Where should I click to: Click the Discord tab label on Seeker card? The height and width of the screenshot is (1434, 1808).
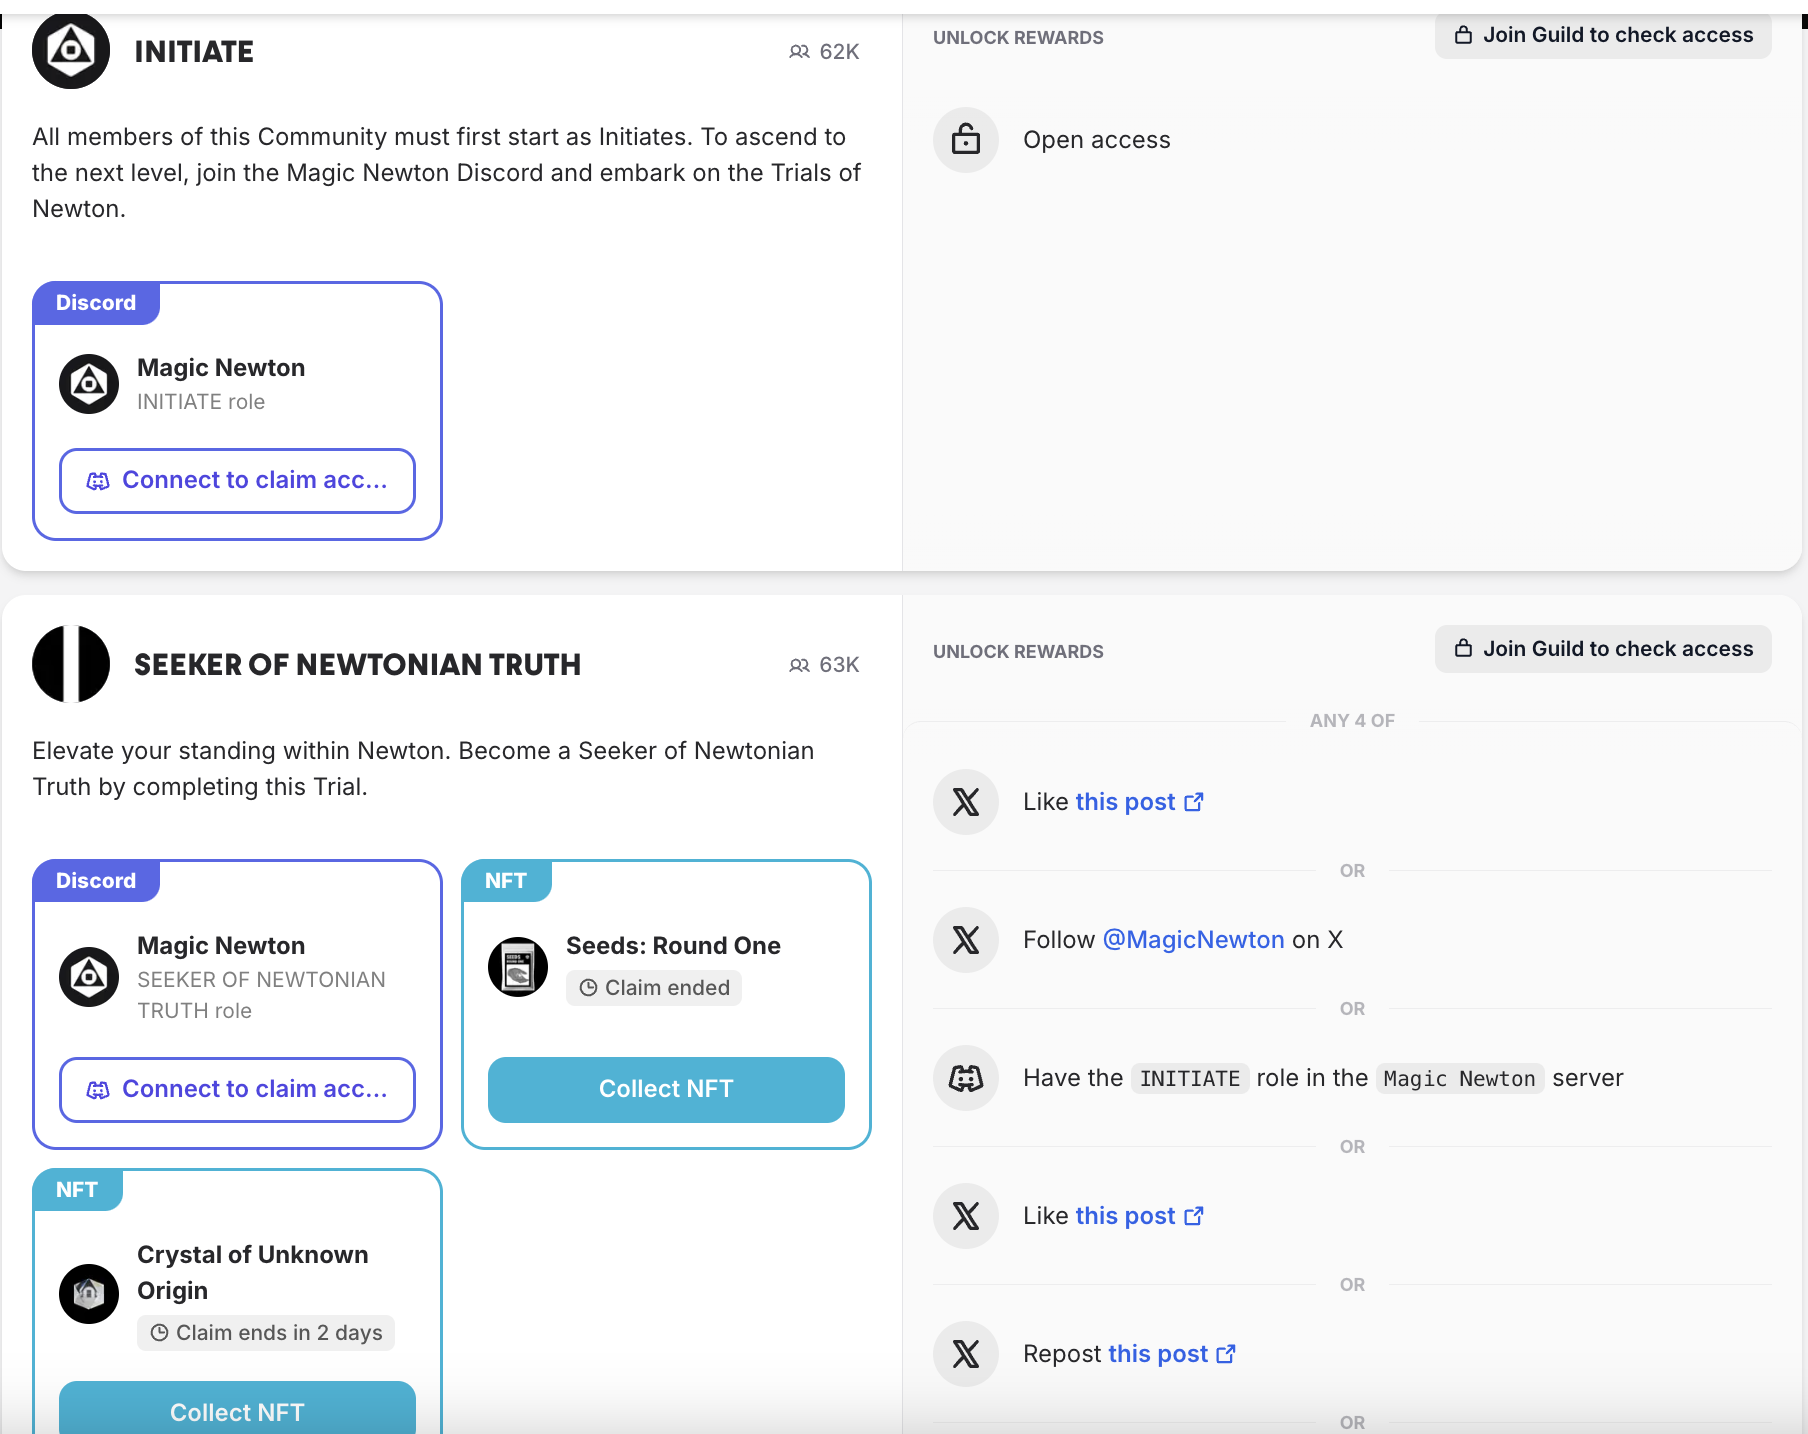(96, 881)
